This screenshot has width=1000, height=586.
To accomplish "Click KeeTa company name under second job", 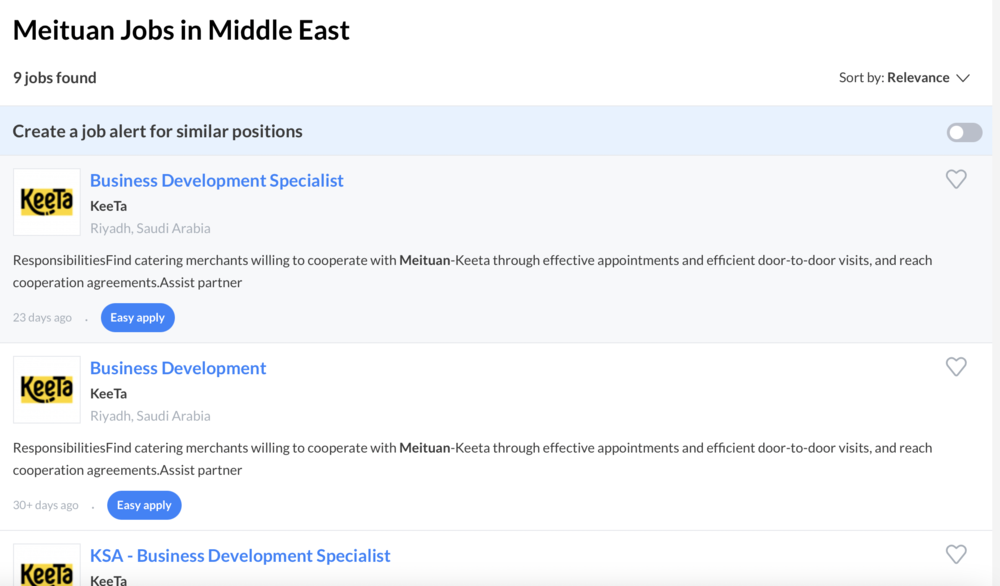I will tap(108, 393).
